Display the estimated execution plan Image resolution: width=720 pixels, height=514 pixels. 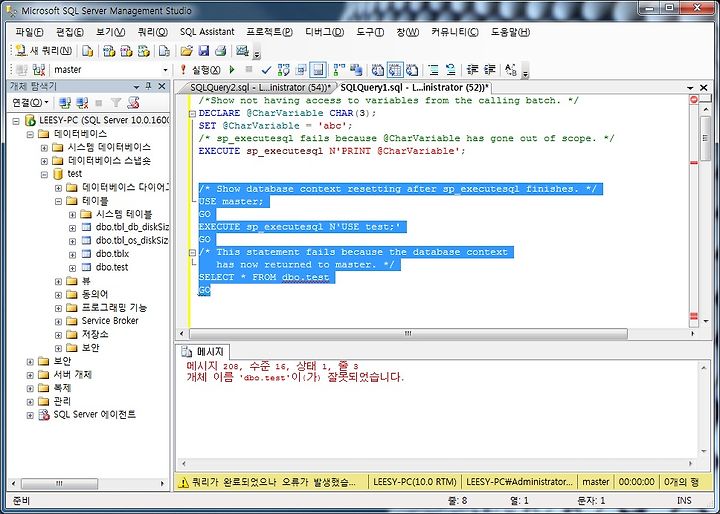[284, 70]
